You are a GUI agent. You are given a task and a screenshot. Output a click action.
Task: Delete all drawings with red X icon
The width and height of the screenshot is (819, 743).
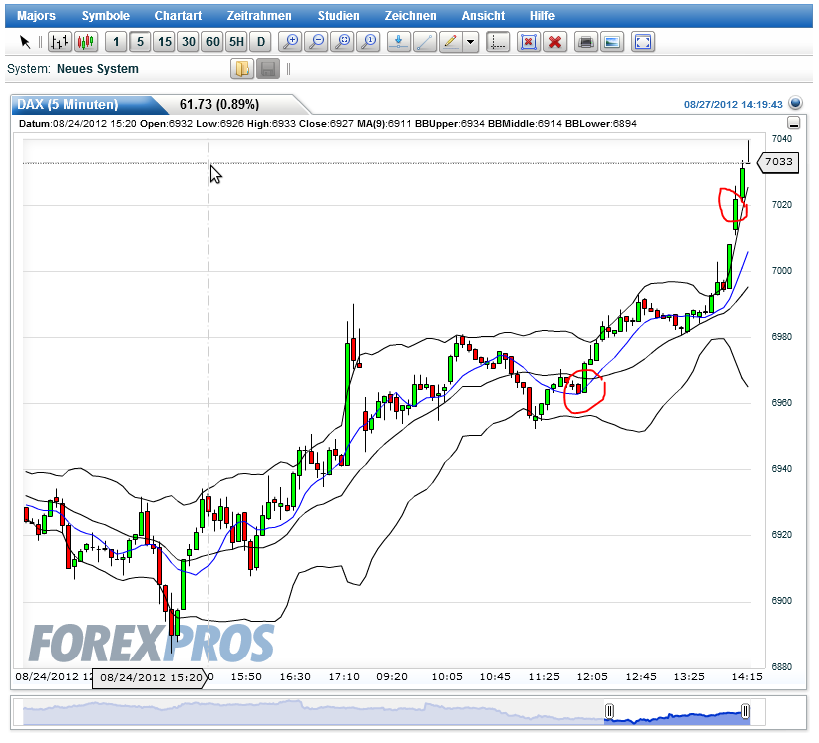(x=555, y=42)
